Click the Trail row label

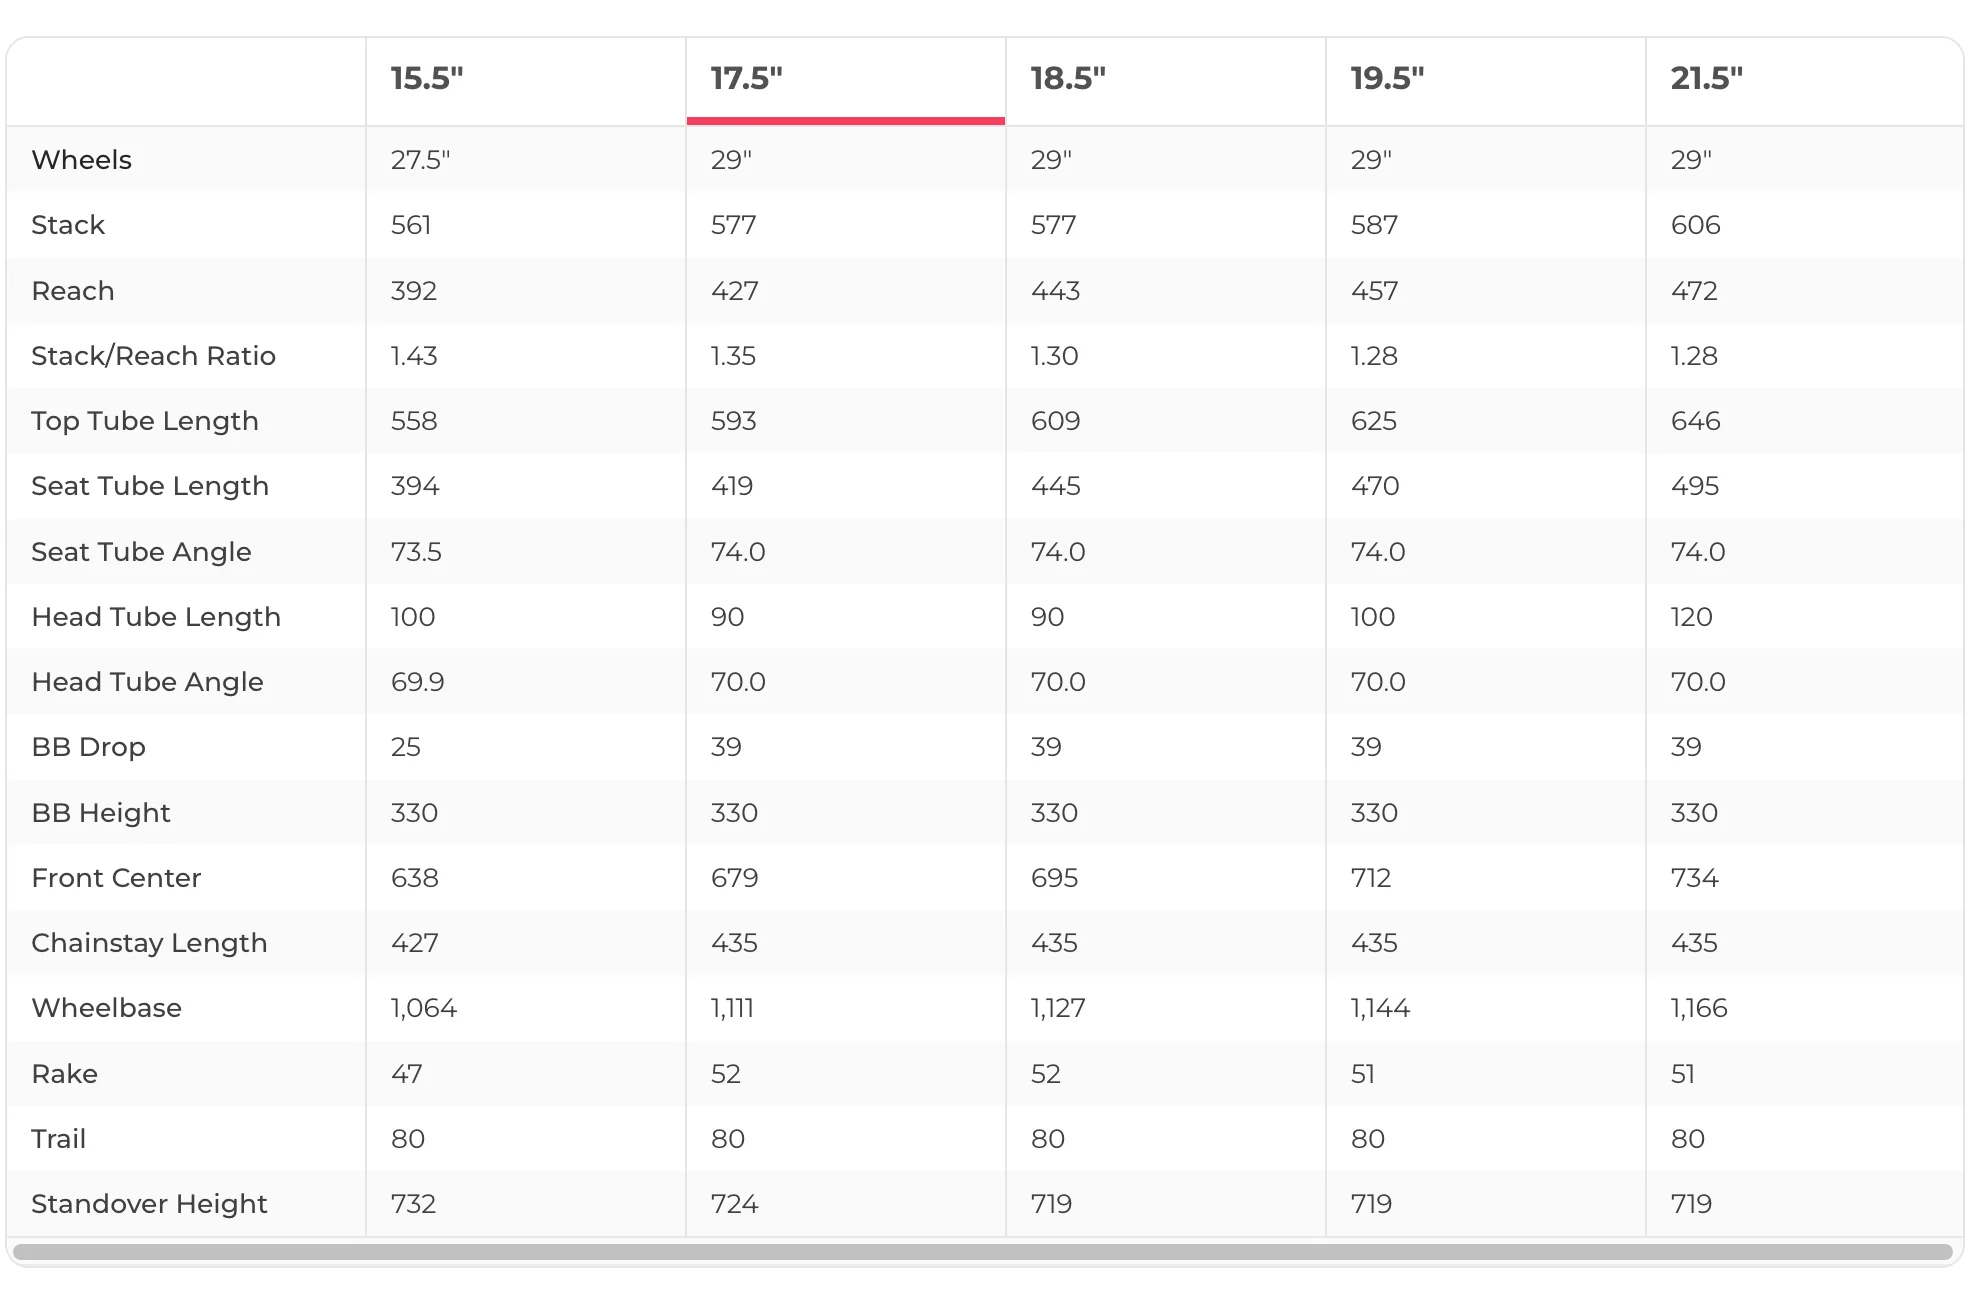point(59,1139)
